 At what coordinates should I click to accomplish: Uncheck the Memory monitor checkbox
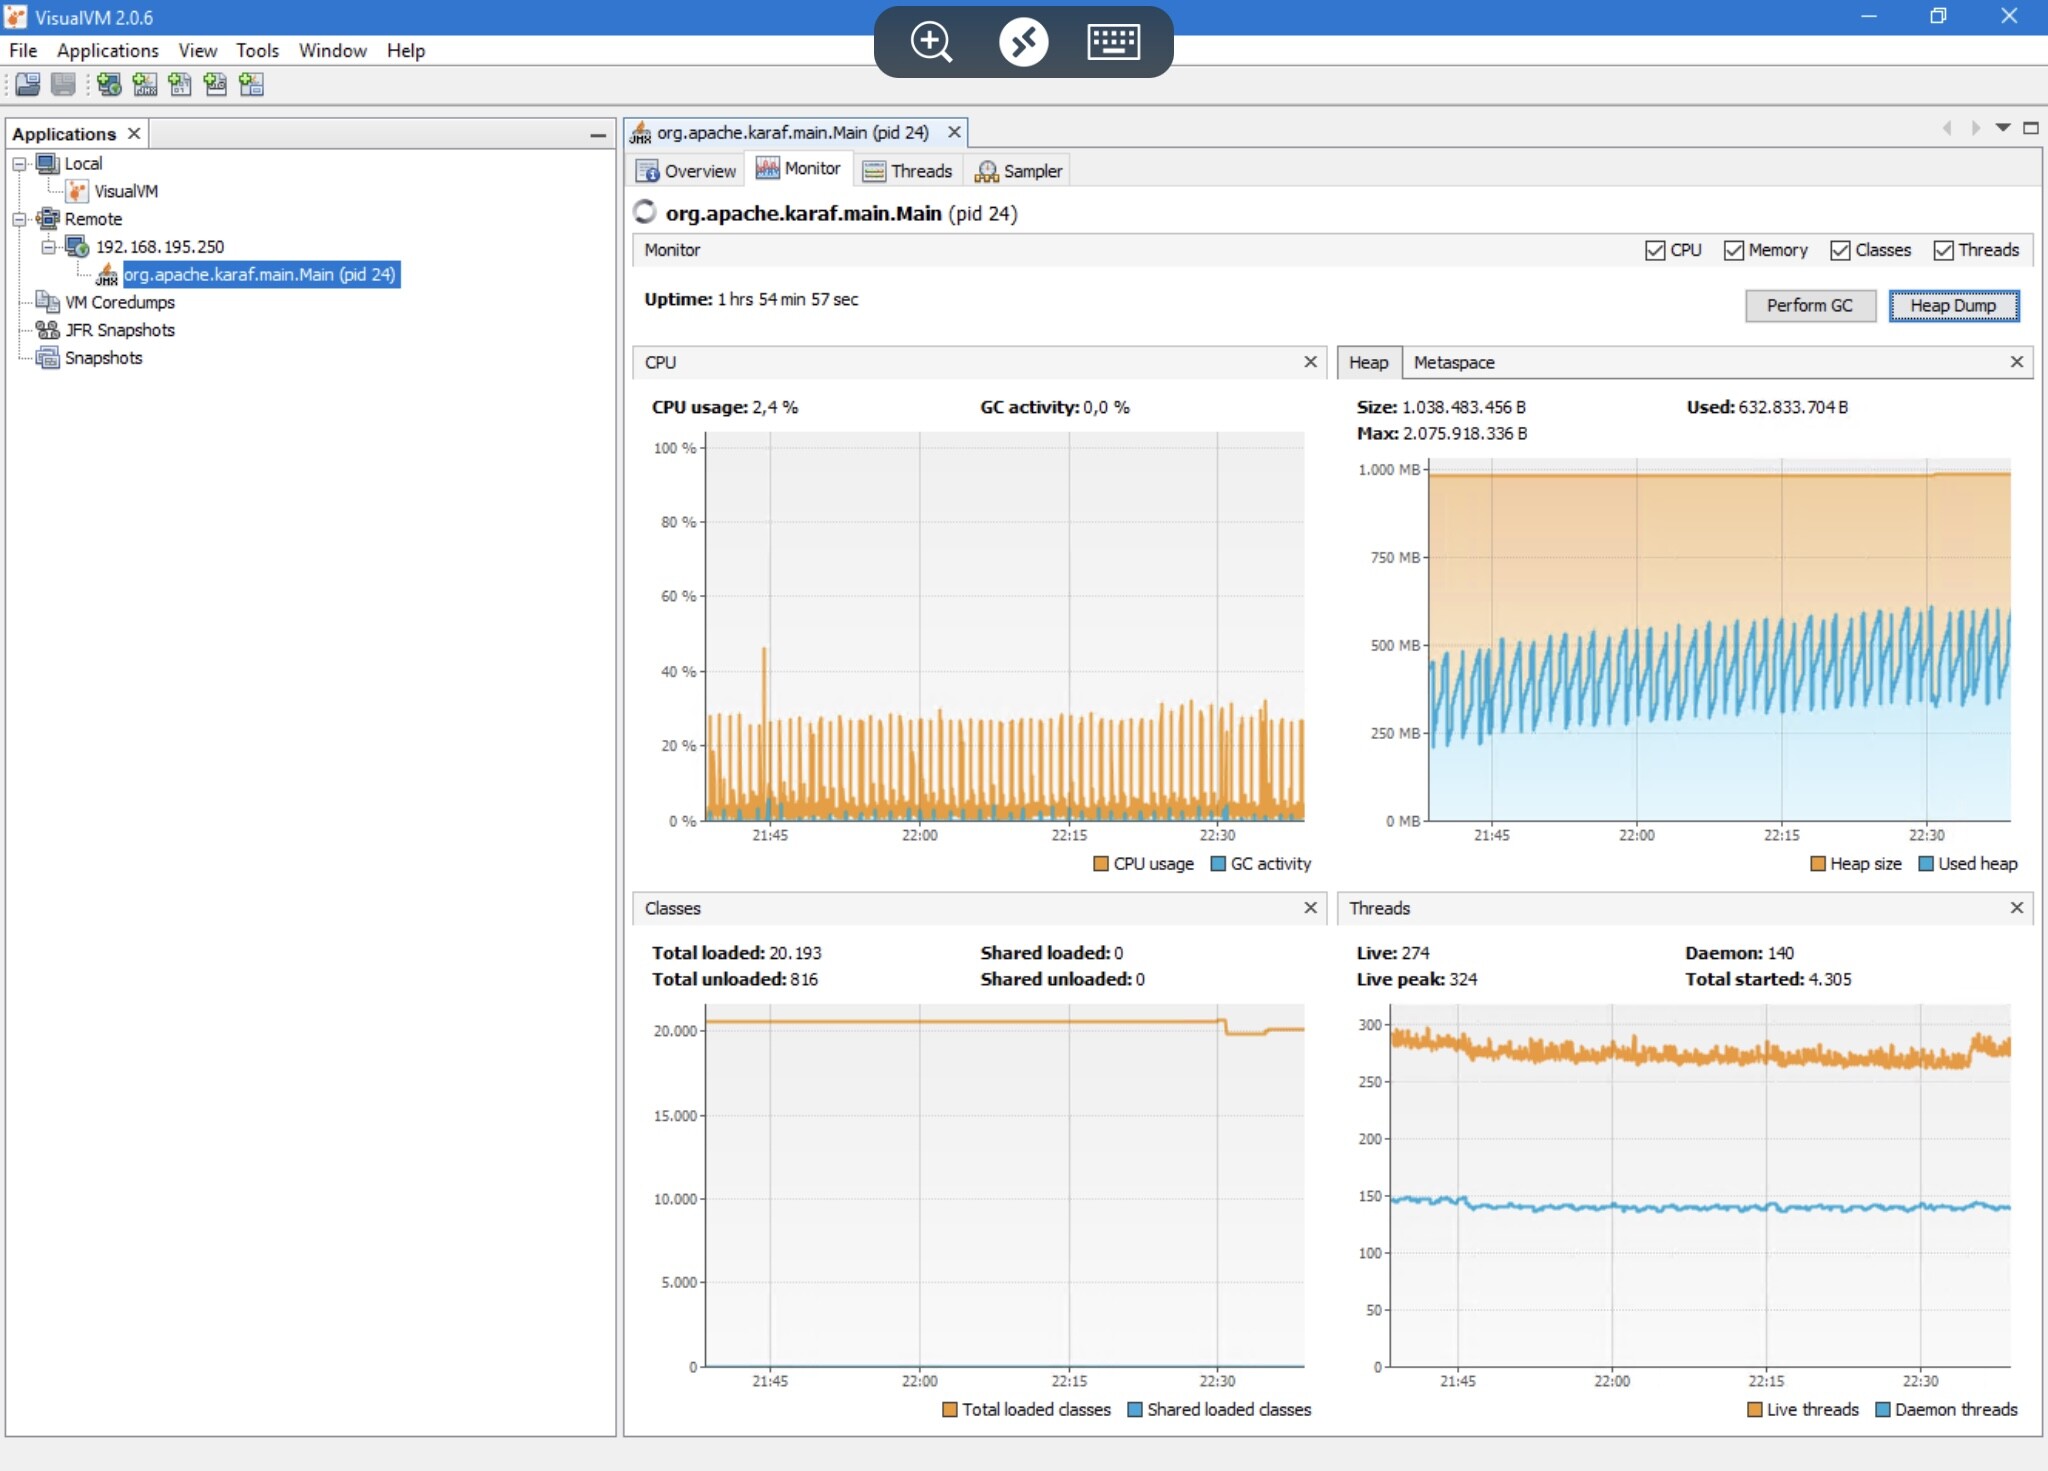pos(1733,250)
